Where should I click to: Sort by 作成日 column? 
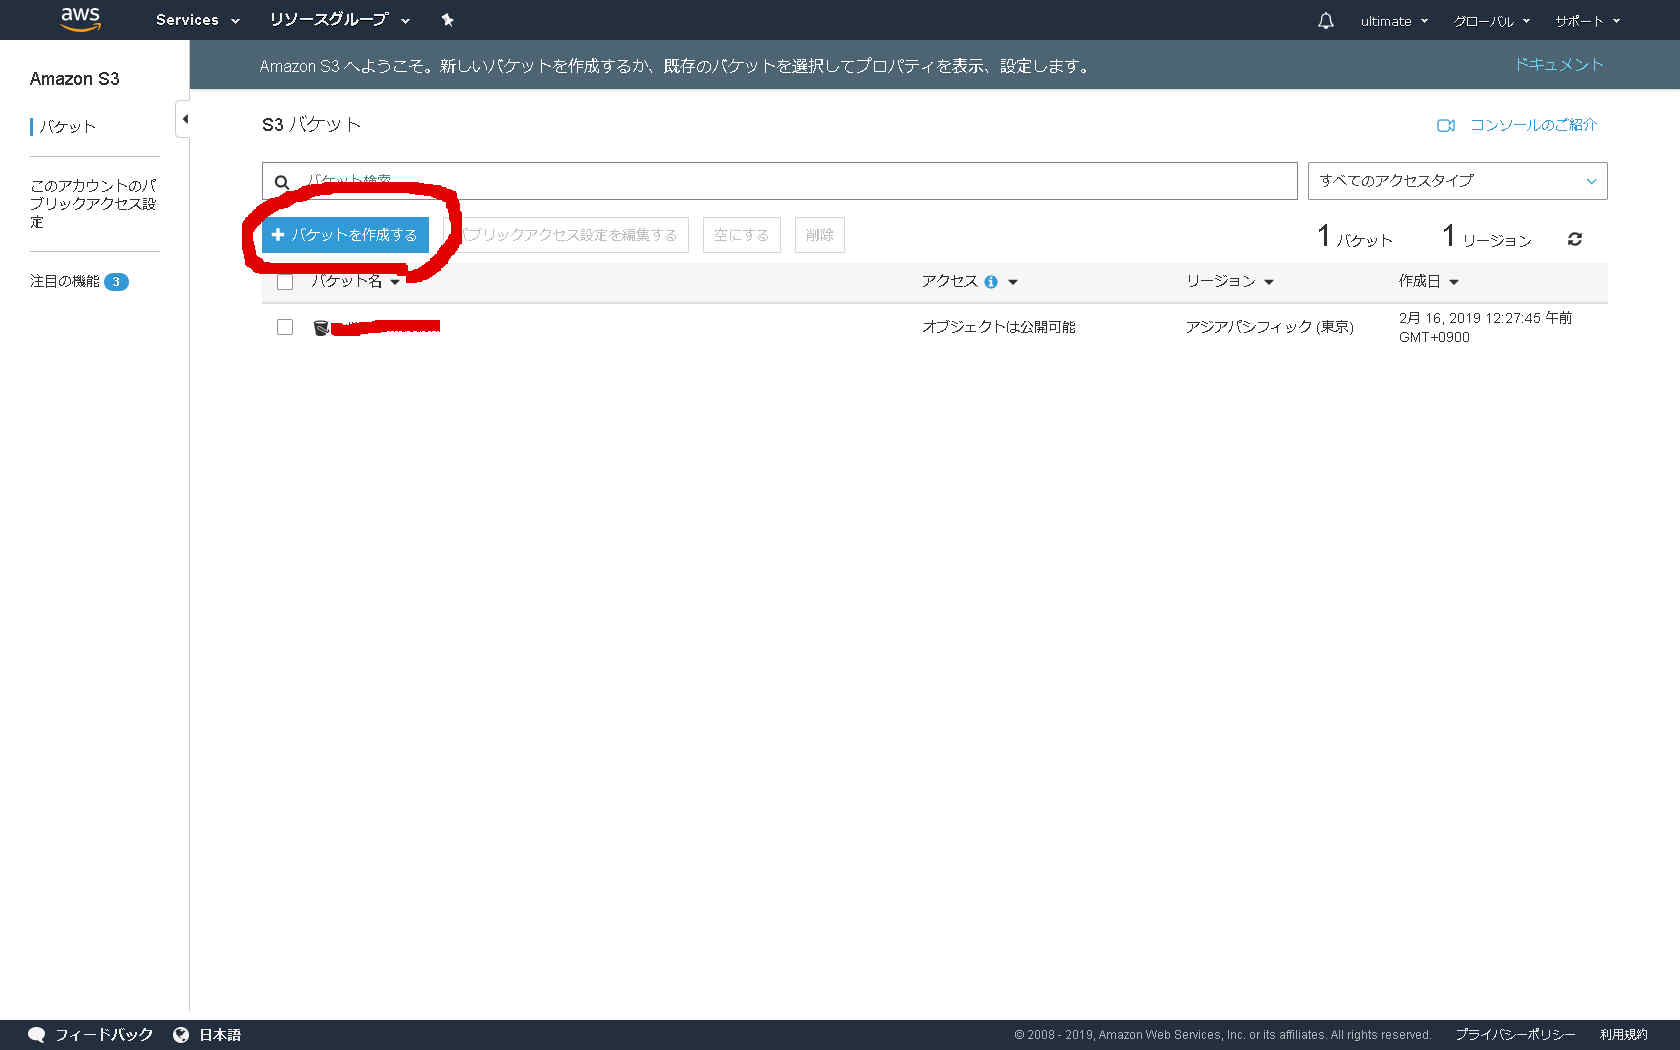pos(1428,282)
